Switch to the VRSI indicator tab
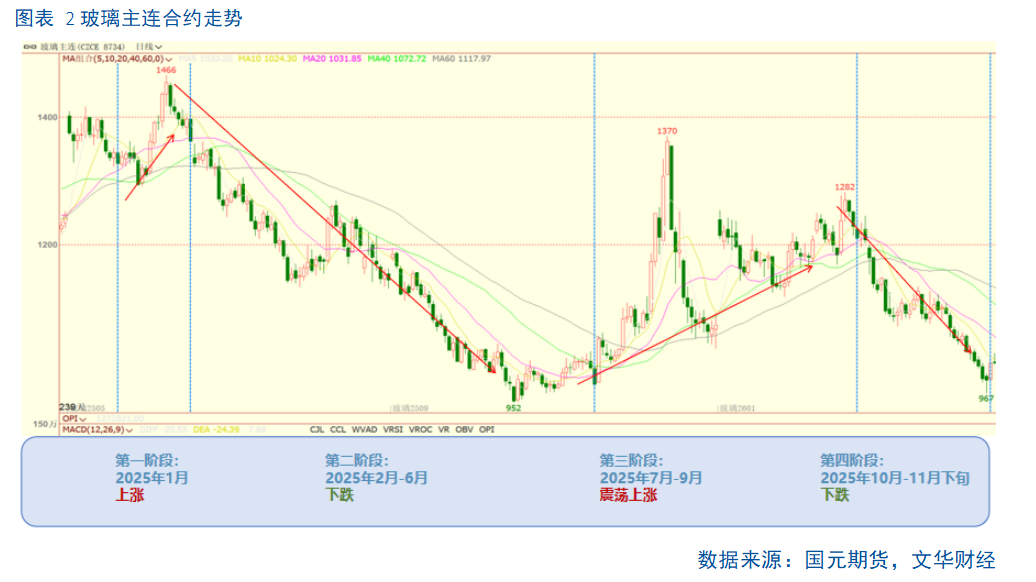The height and width of the screenshot is (582, 1036). [392, 429]
